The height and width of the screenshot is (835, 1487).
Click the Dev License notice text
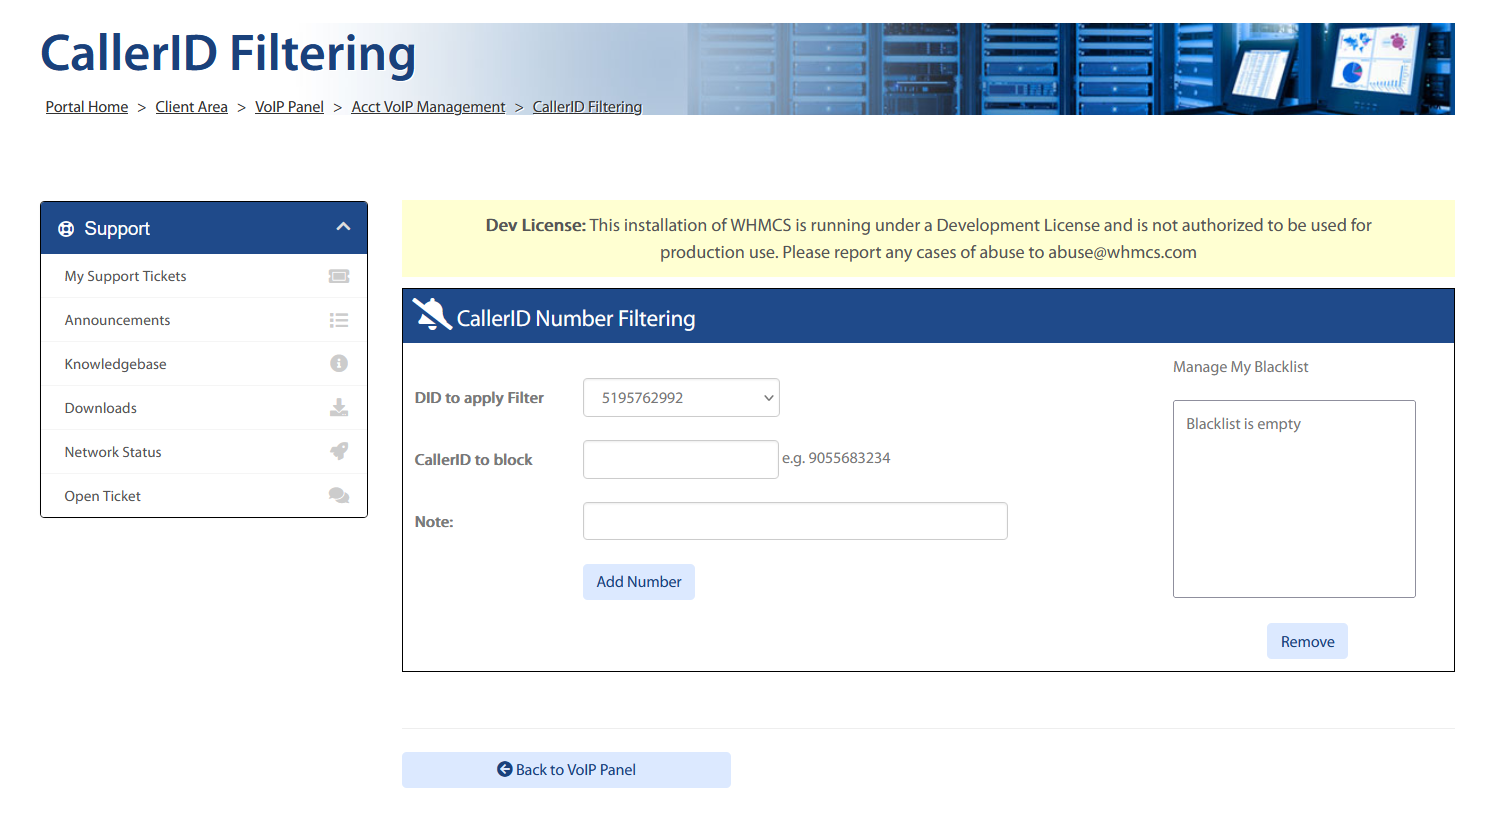928,239
